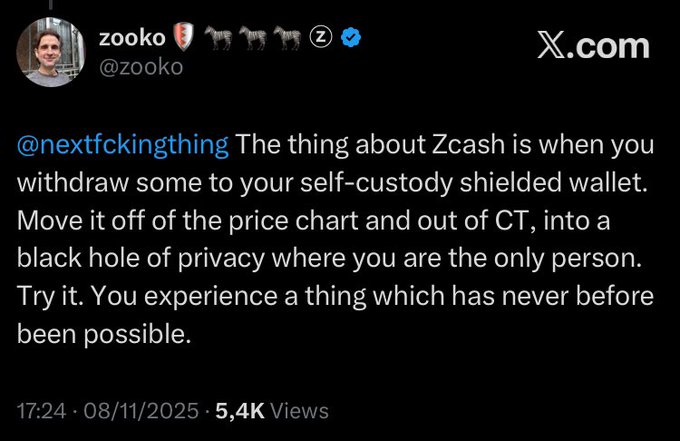
Task: Click the blue verified checkmark badge
Action: tap(352, 38)
